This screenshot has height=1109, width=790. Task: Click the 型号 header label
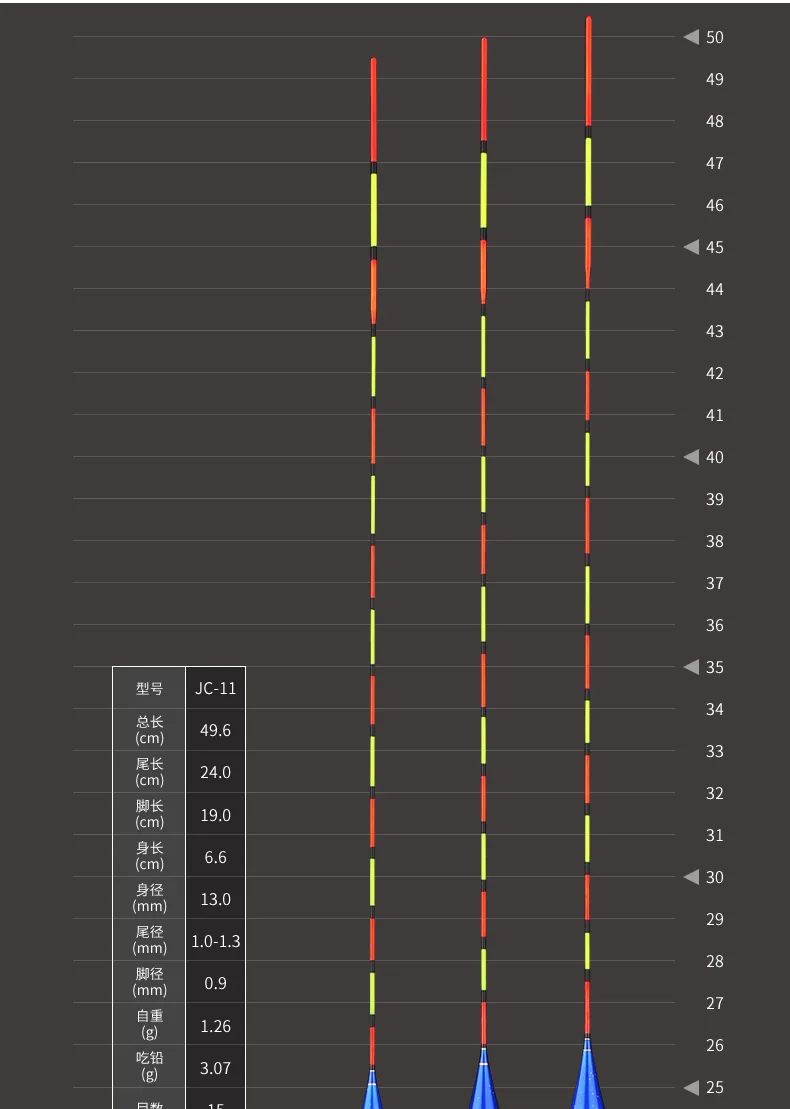[x=149, y=688]
